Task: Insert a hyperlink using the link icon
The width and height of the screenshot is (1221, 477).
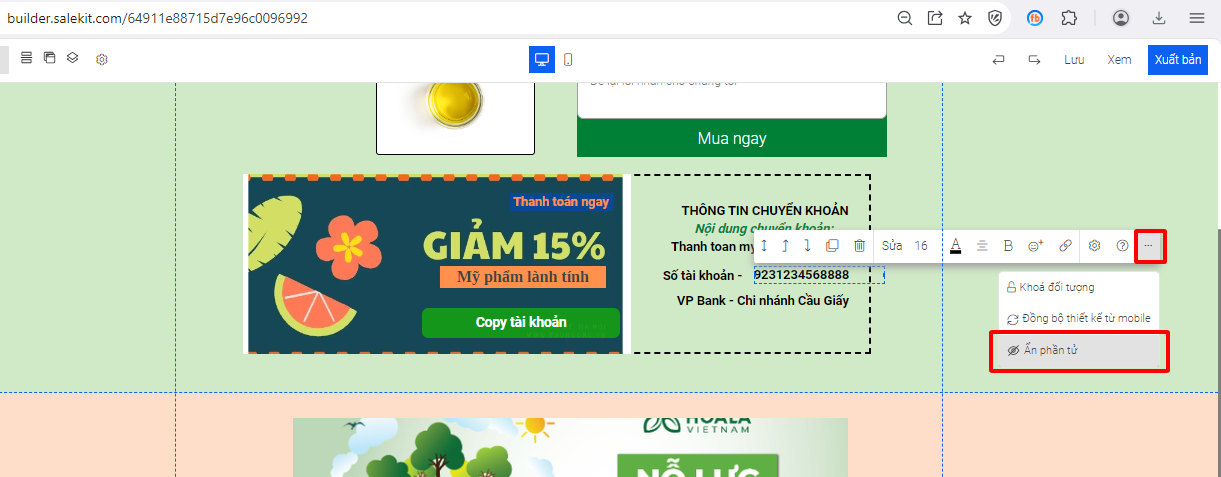Action: point(1065,245)
